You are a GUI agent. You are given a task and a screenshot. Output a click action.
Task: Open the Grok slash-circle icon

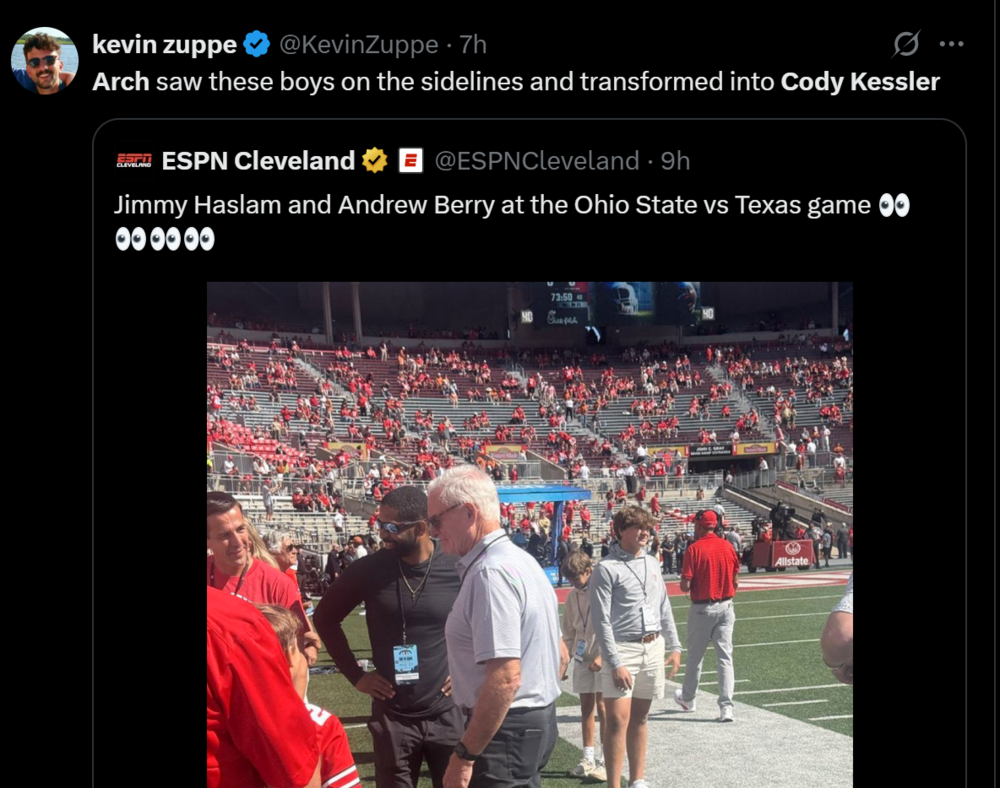(906, 44)
